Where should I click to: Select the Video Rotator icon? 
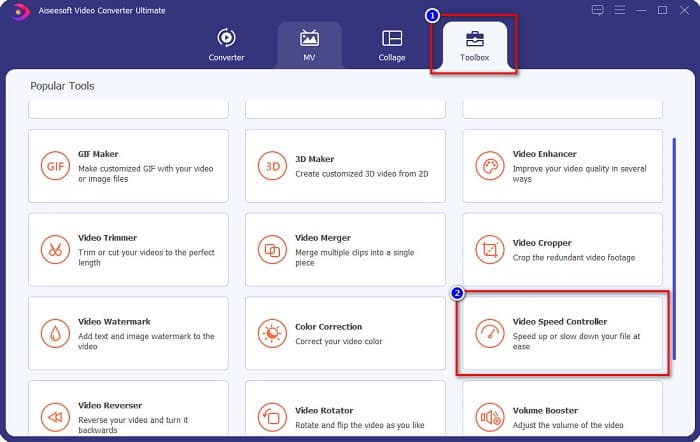point(272,417)
